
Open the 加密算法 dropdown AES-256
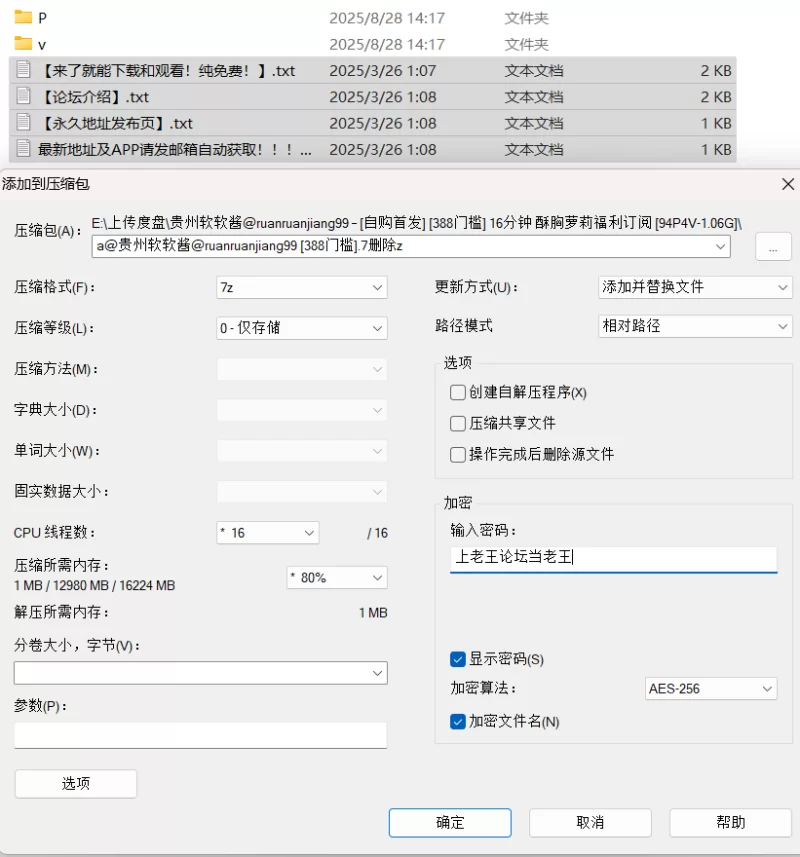tap(710, 689)
